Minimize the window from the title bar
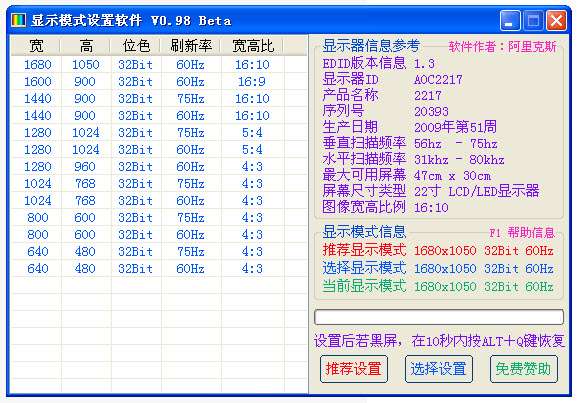 tap(510, 20)
